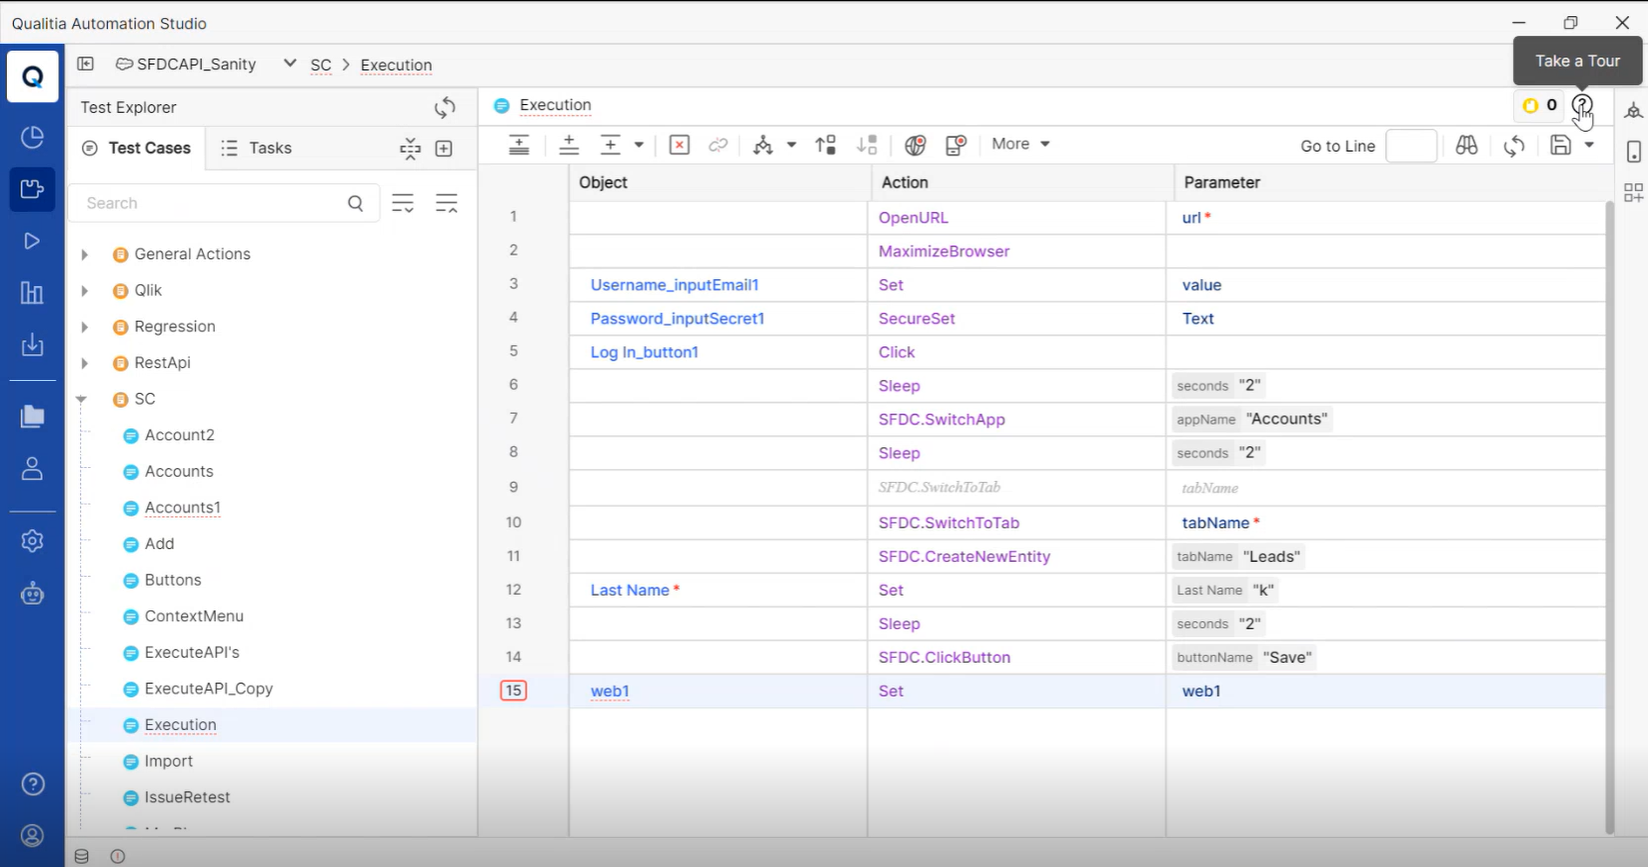
Task: Open the SFDCAPI_Sanity project dropdown
Action: 289,64
